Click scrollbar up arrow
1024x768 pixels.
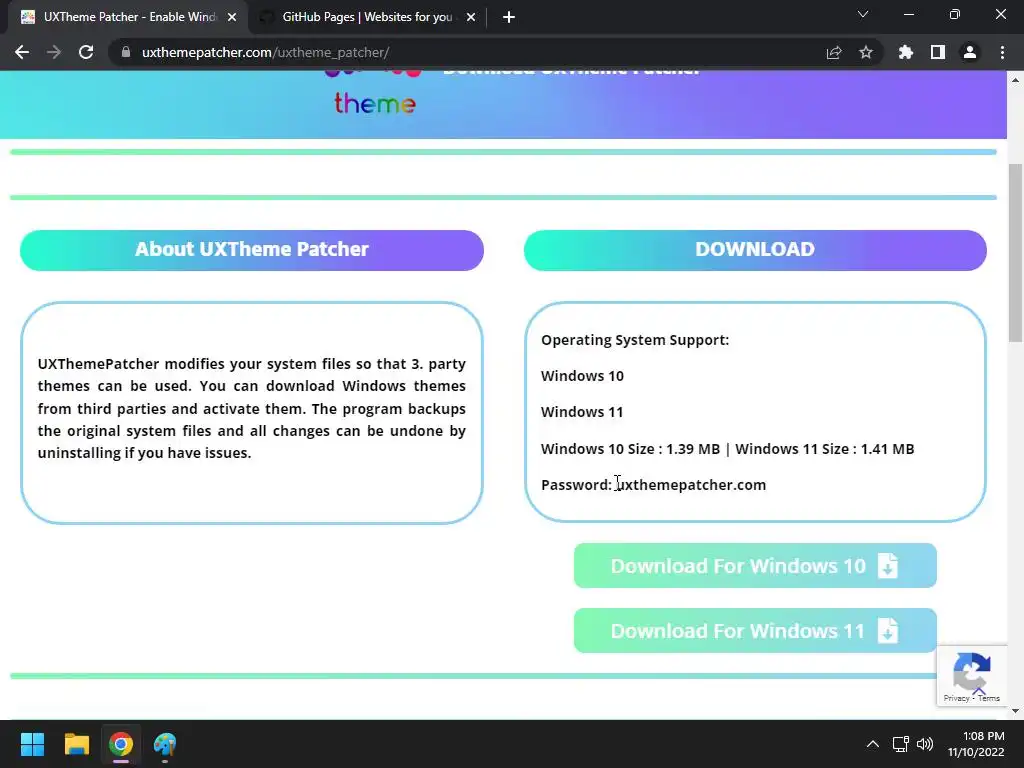point(1015,80)
